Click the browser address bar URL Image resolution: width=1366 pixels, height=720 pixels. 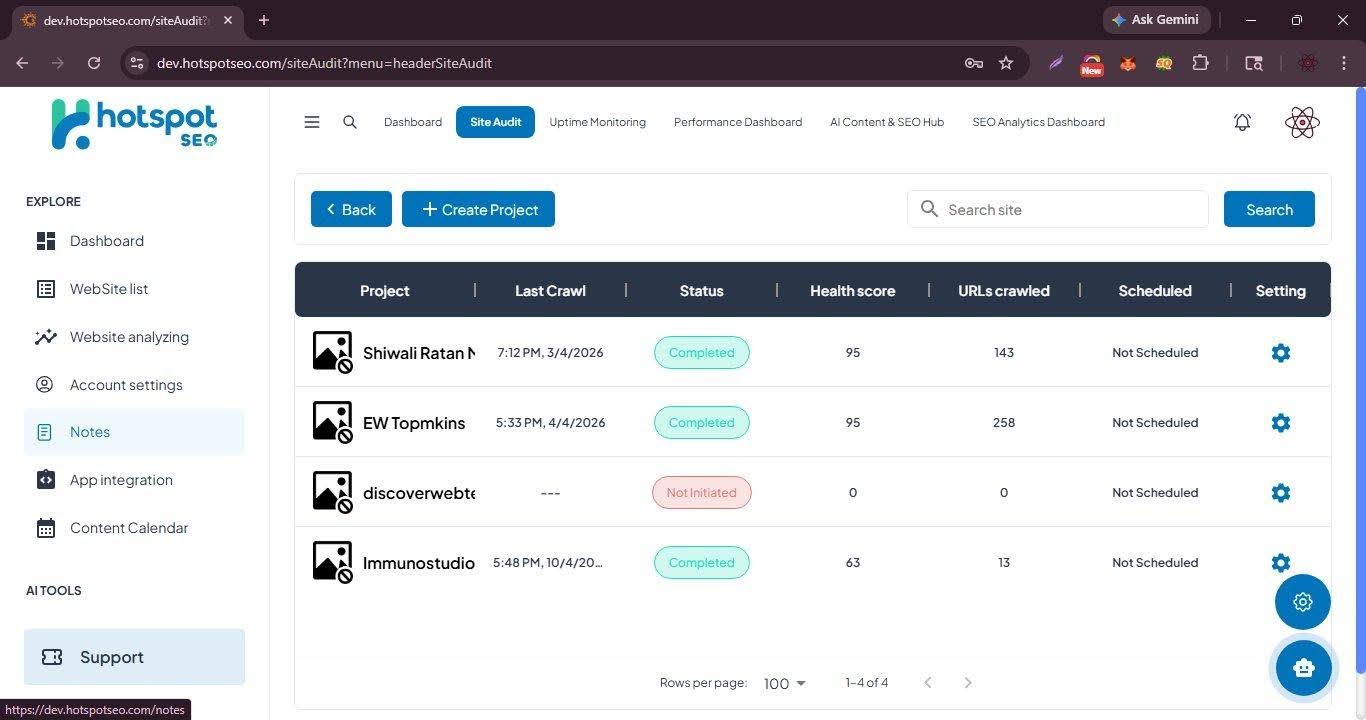[324, 63]
